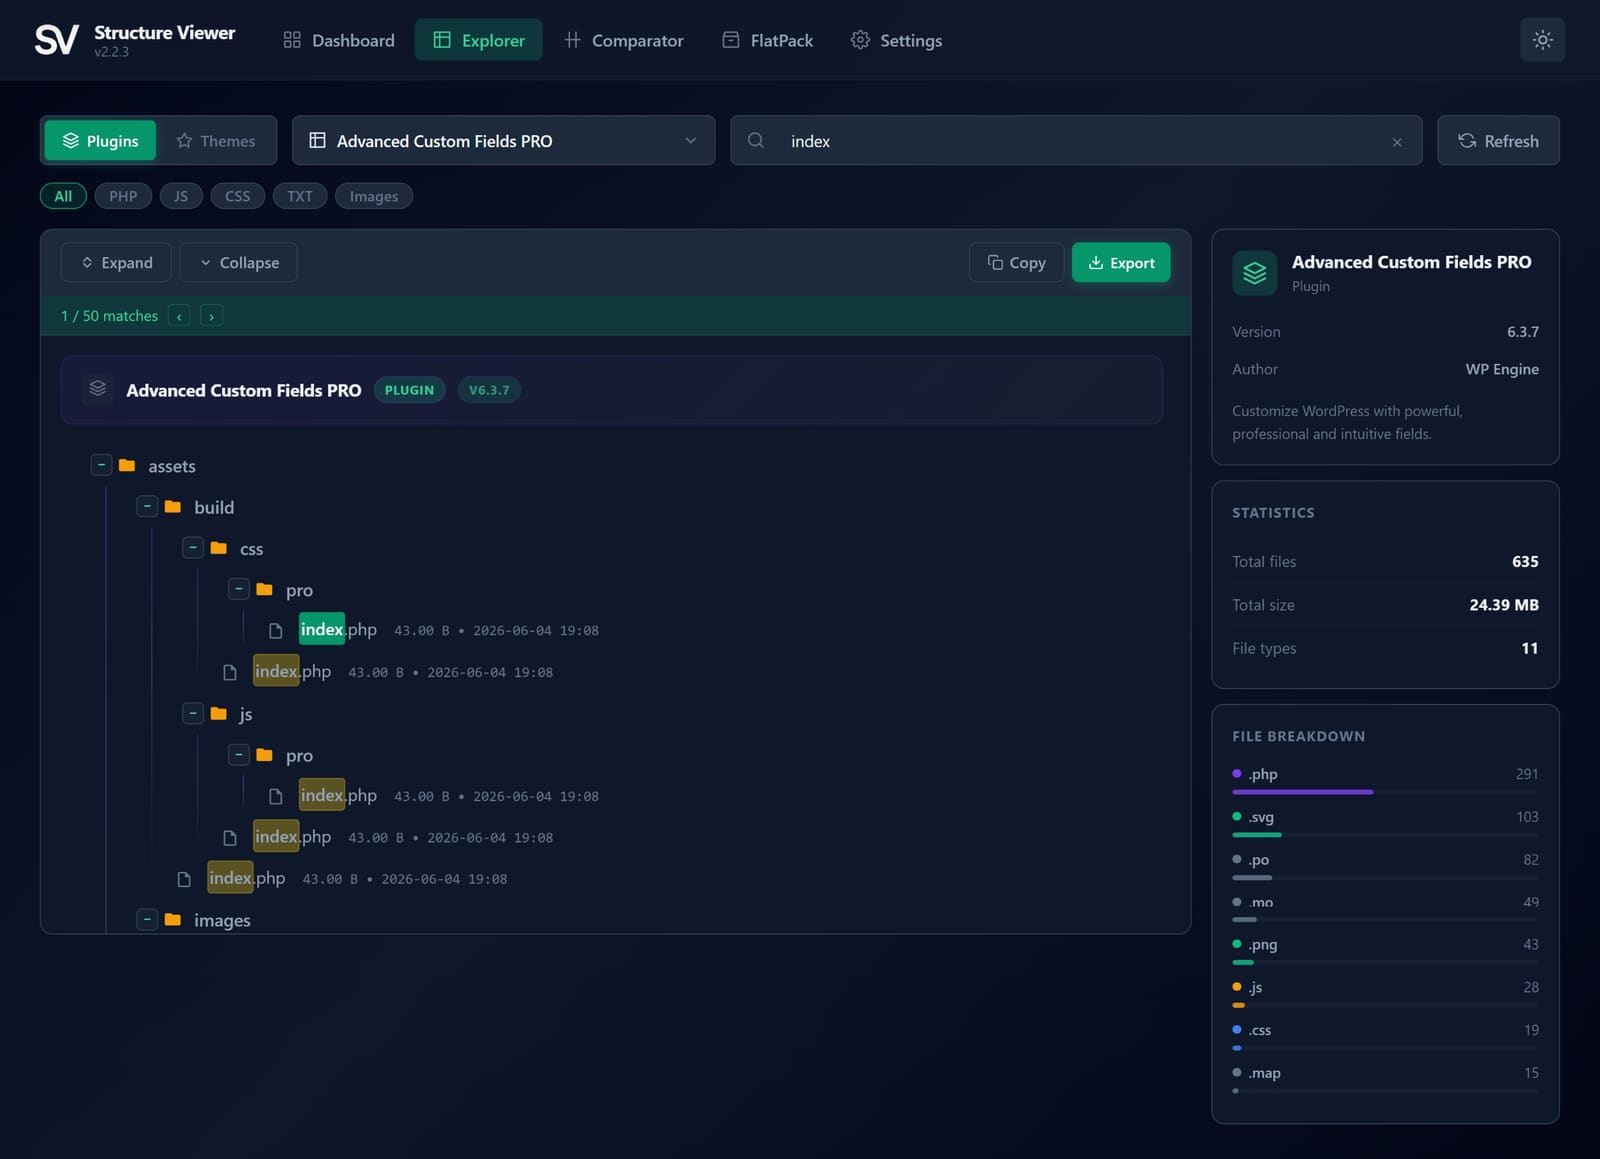Go to next match arrow
This screenshot has width=1600, height=1159.
211,316
